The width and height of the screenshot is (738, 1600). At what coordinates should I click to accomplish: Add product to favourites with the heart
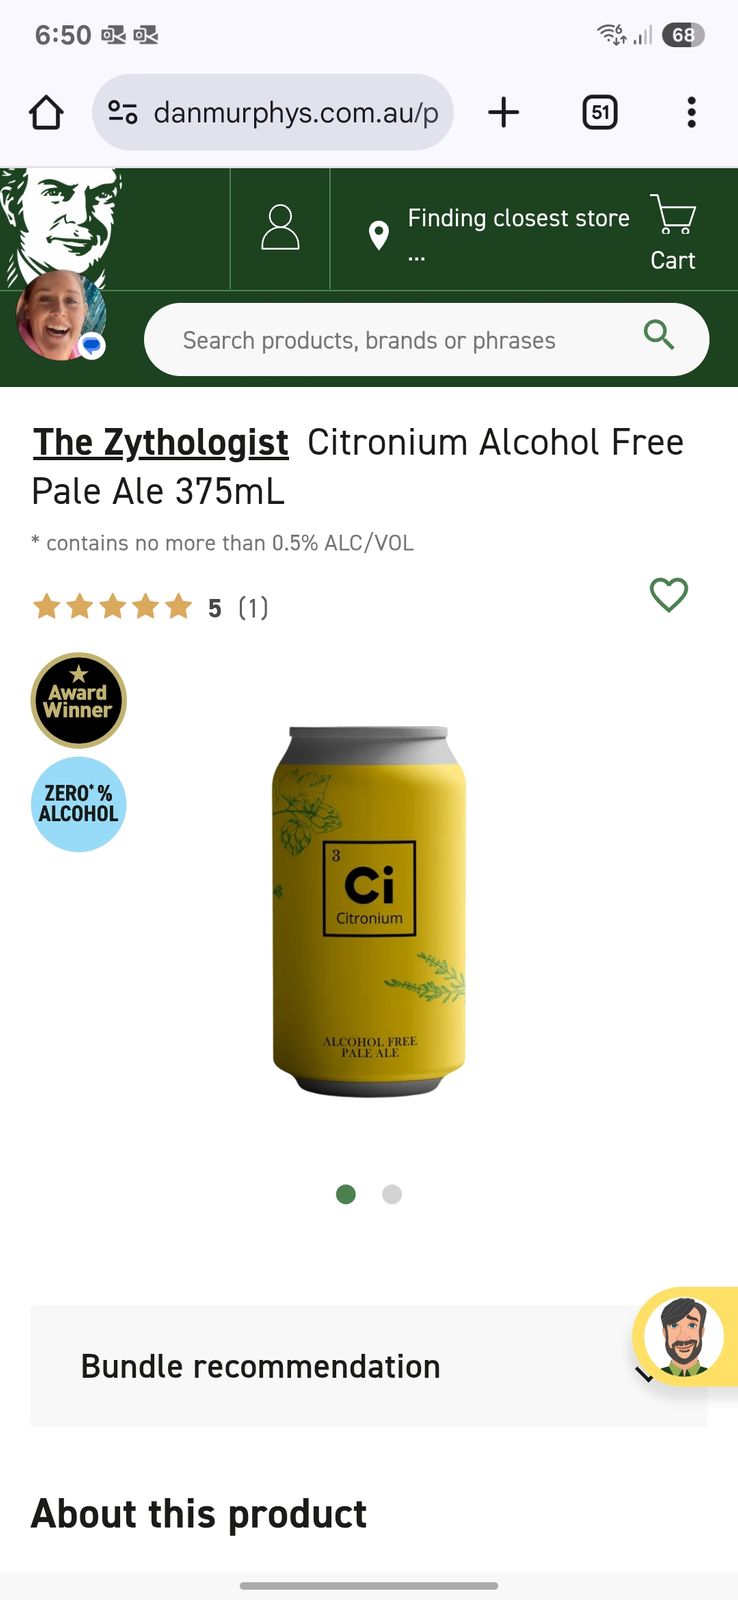[x=669, y=594]
